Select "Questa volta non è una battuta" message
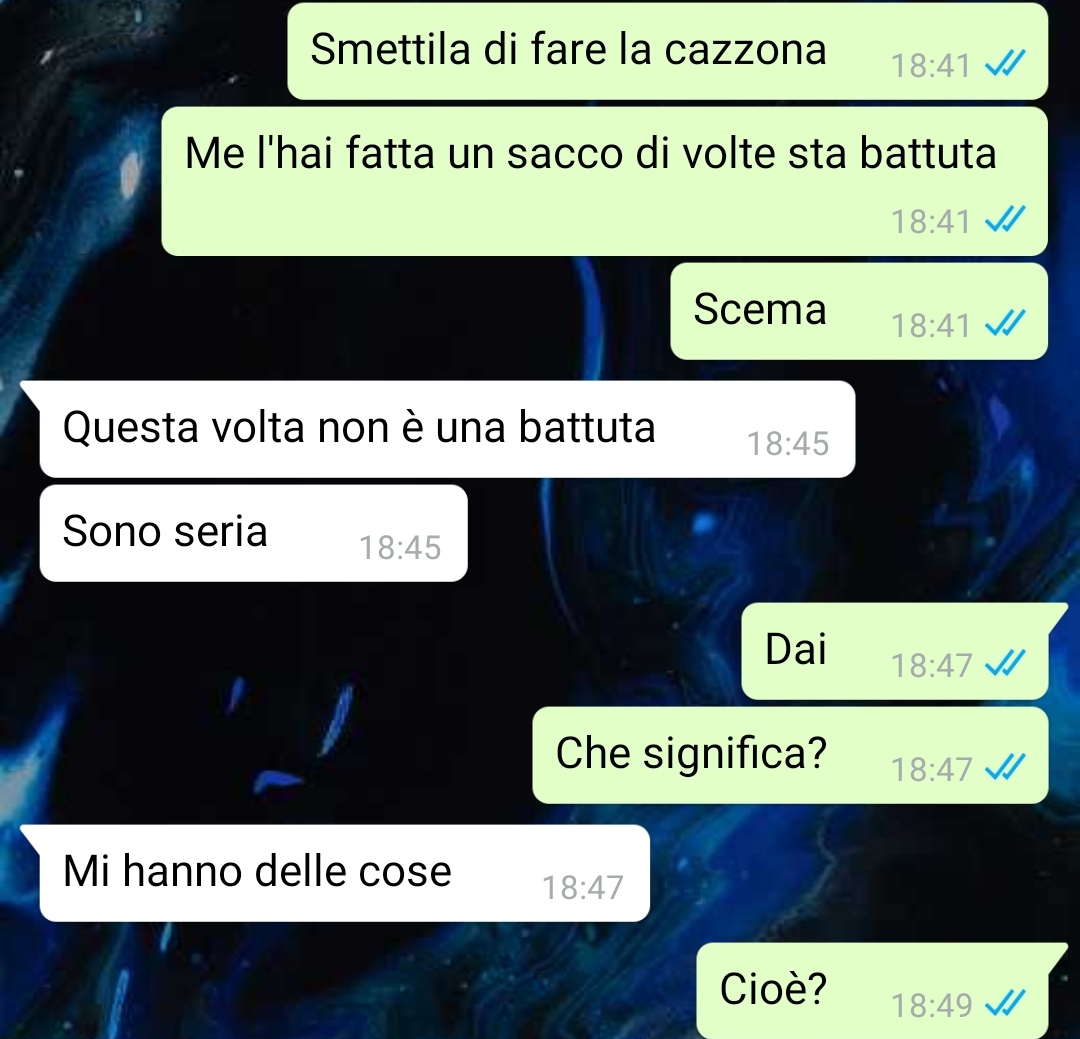This screenshot has height=1039, width=1080. click(447, 429)
